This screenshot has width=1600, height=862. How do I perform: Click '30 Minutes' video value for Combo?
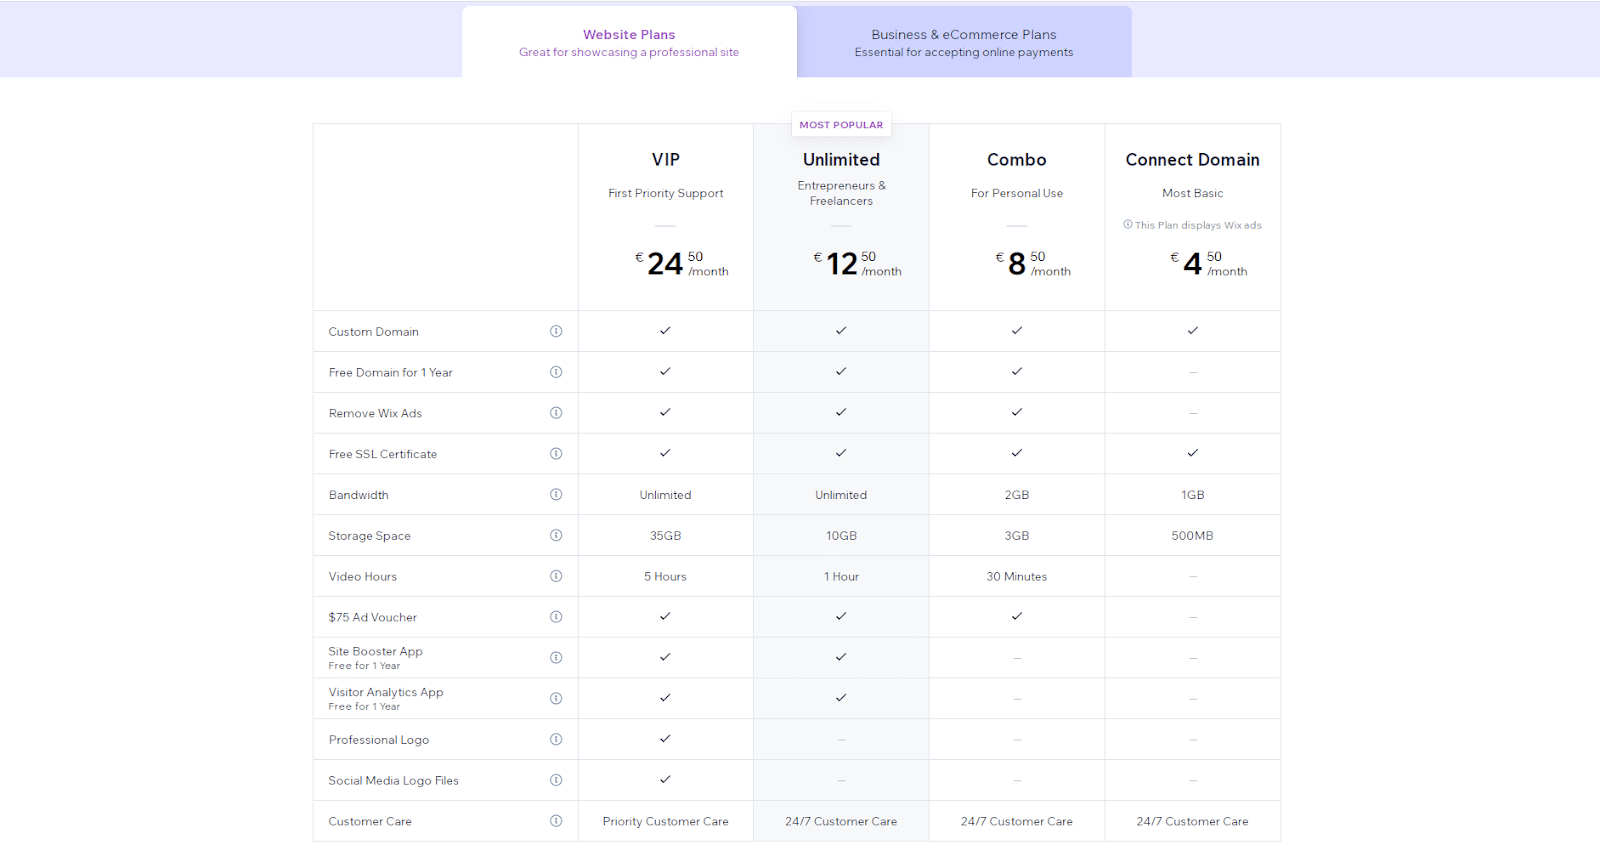[x=1017, y=577]
